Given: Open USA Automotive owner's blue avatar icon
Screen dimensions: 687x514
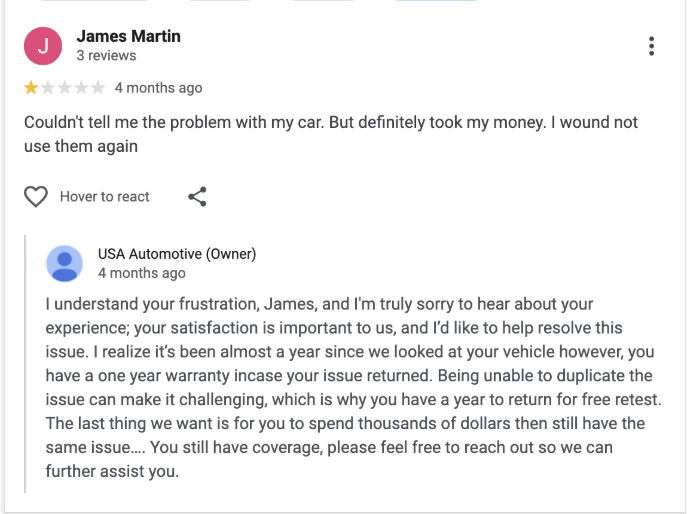Looking at the screenshot, I should (x=64, y=263).
